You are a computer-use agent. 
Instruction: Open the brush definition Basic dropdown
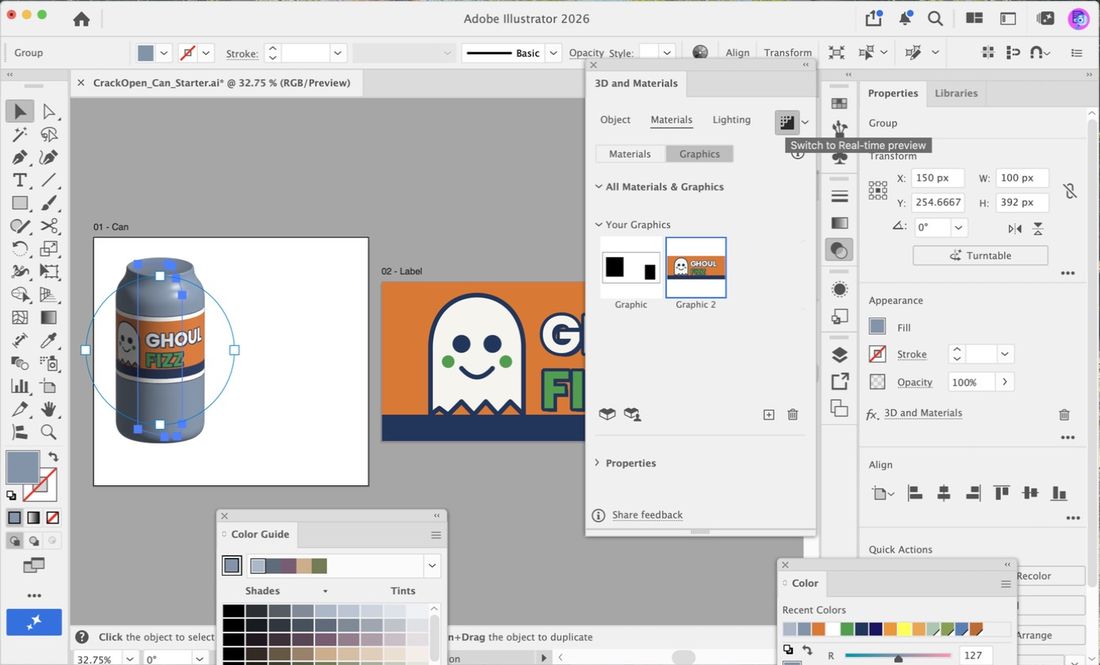pos(554,53)
